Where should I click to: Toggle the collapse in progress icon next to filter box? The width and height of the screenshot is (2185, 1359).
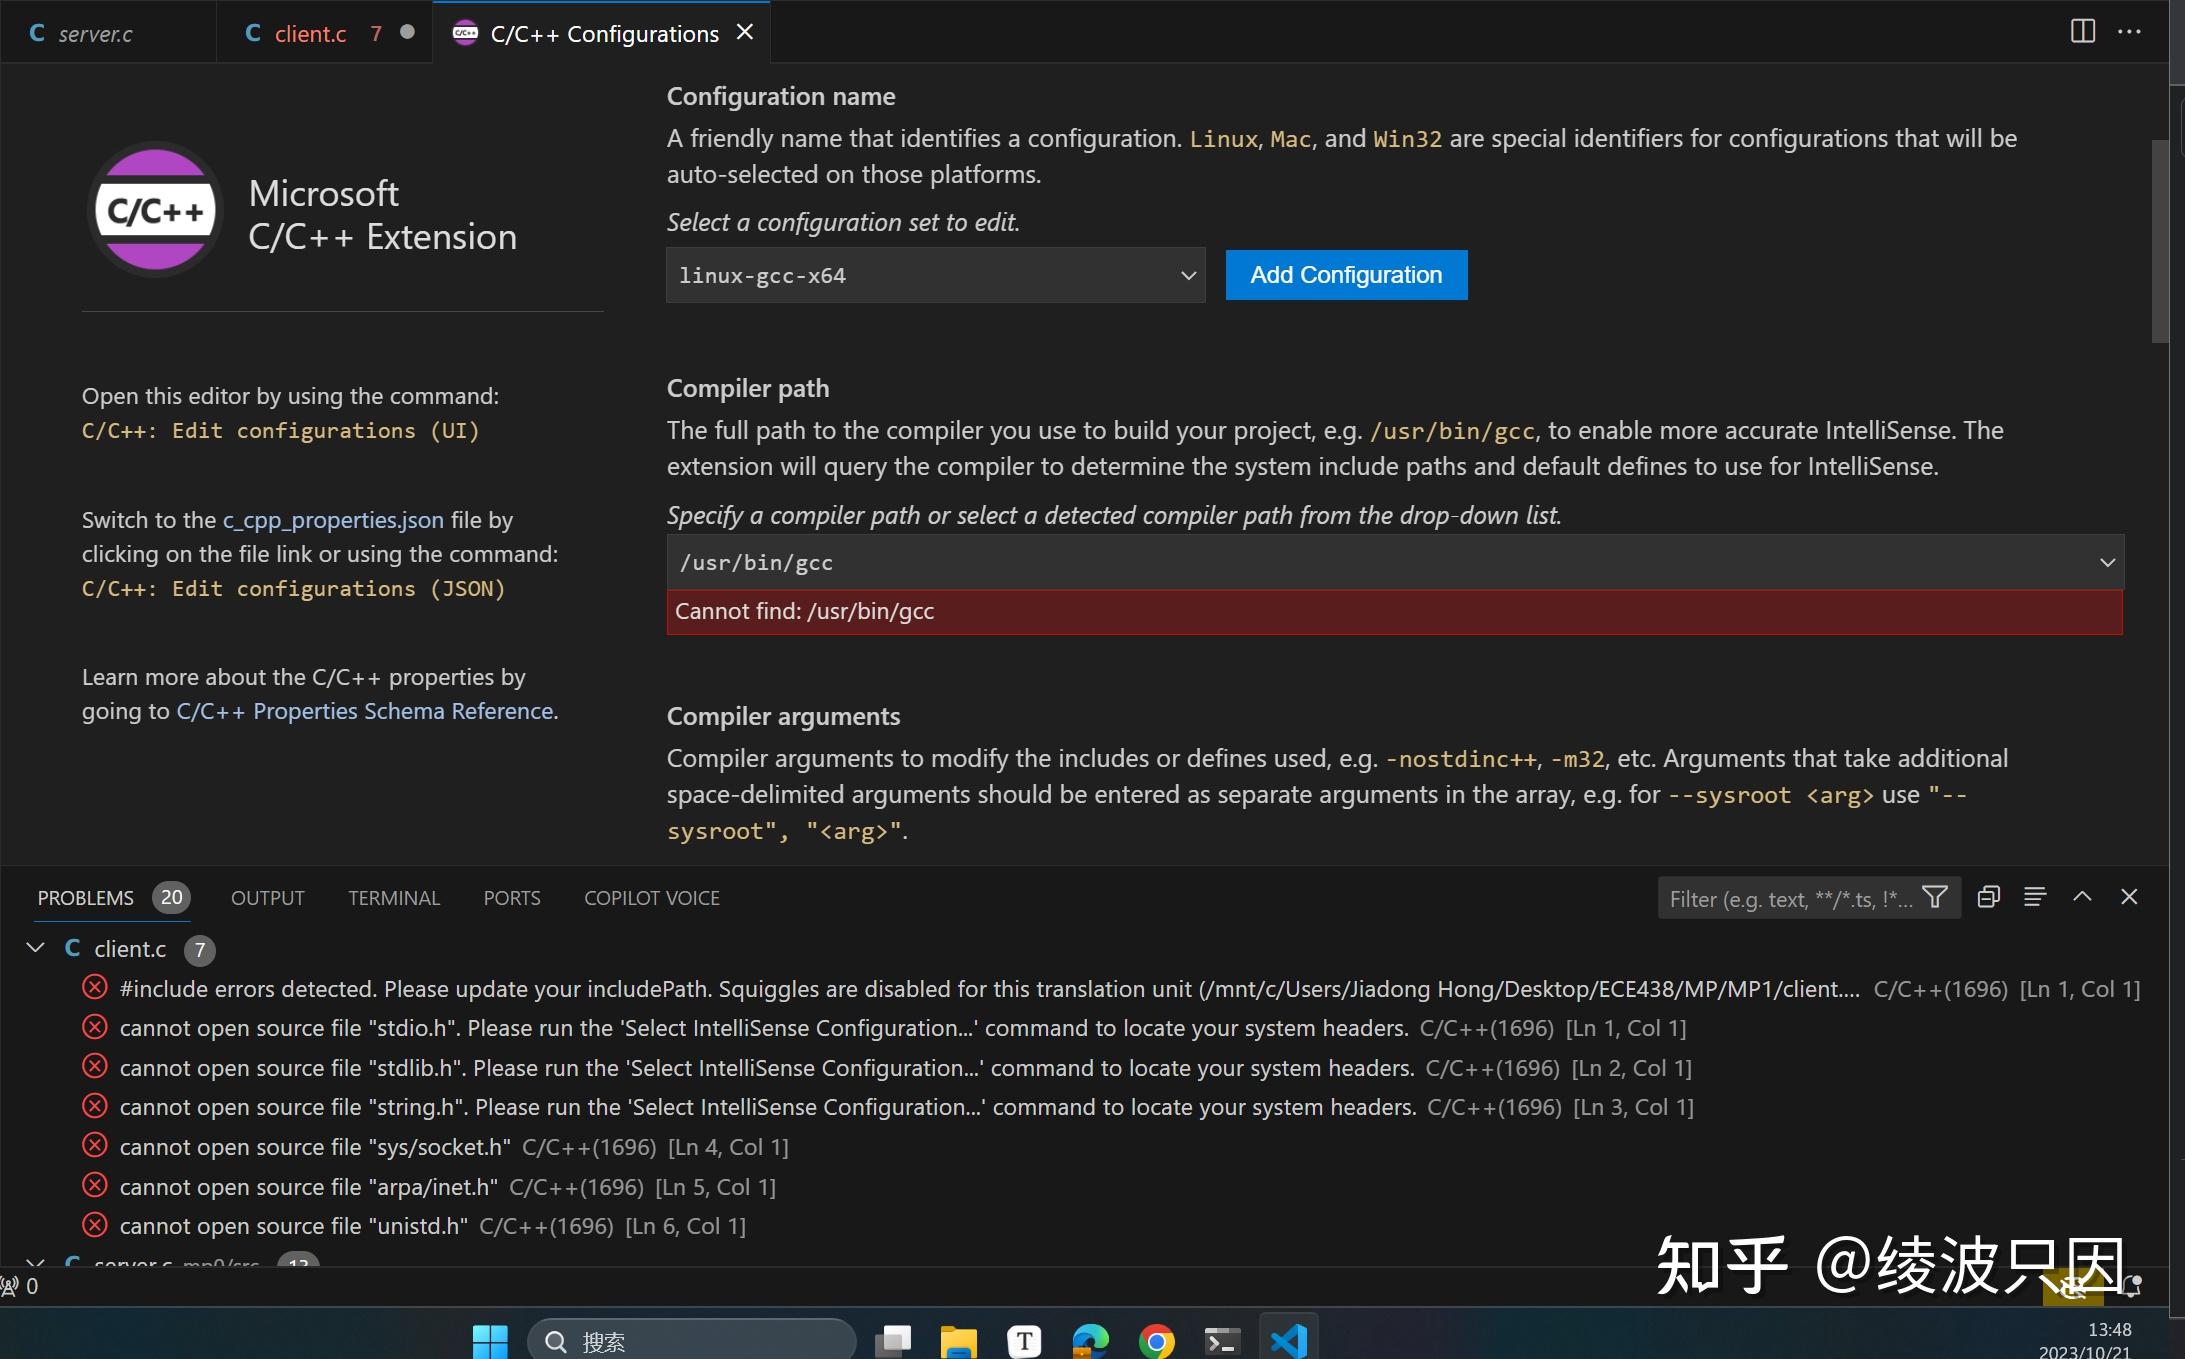pos(1989,897)
